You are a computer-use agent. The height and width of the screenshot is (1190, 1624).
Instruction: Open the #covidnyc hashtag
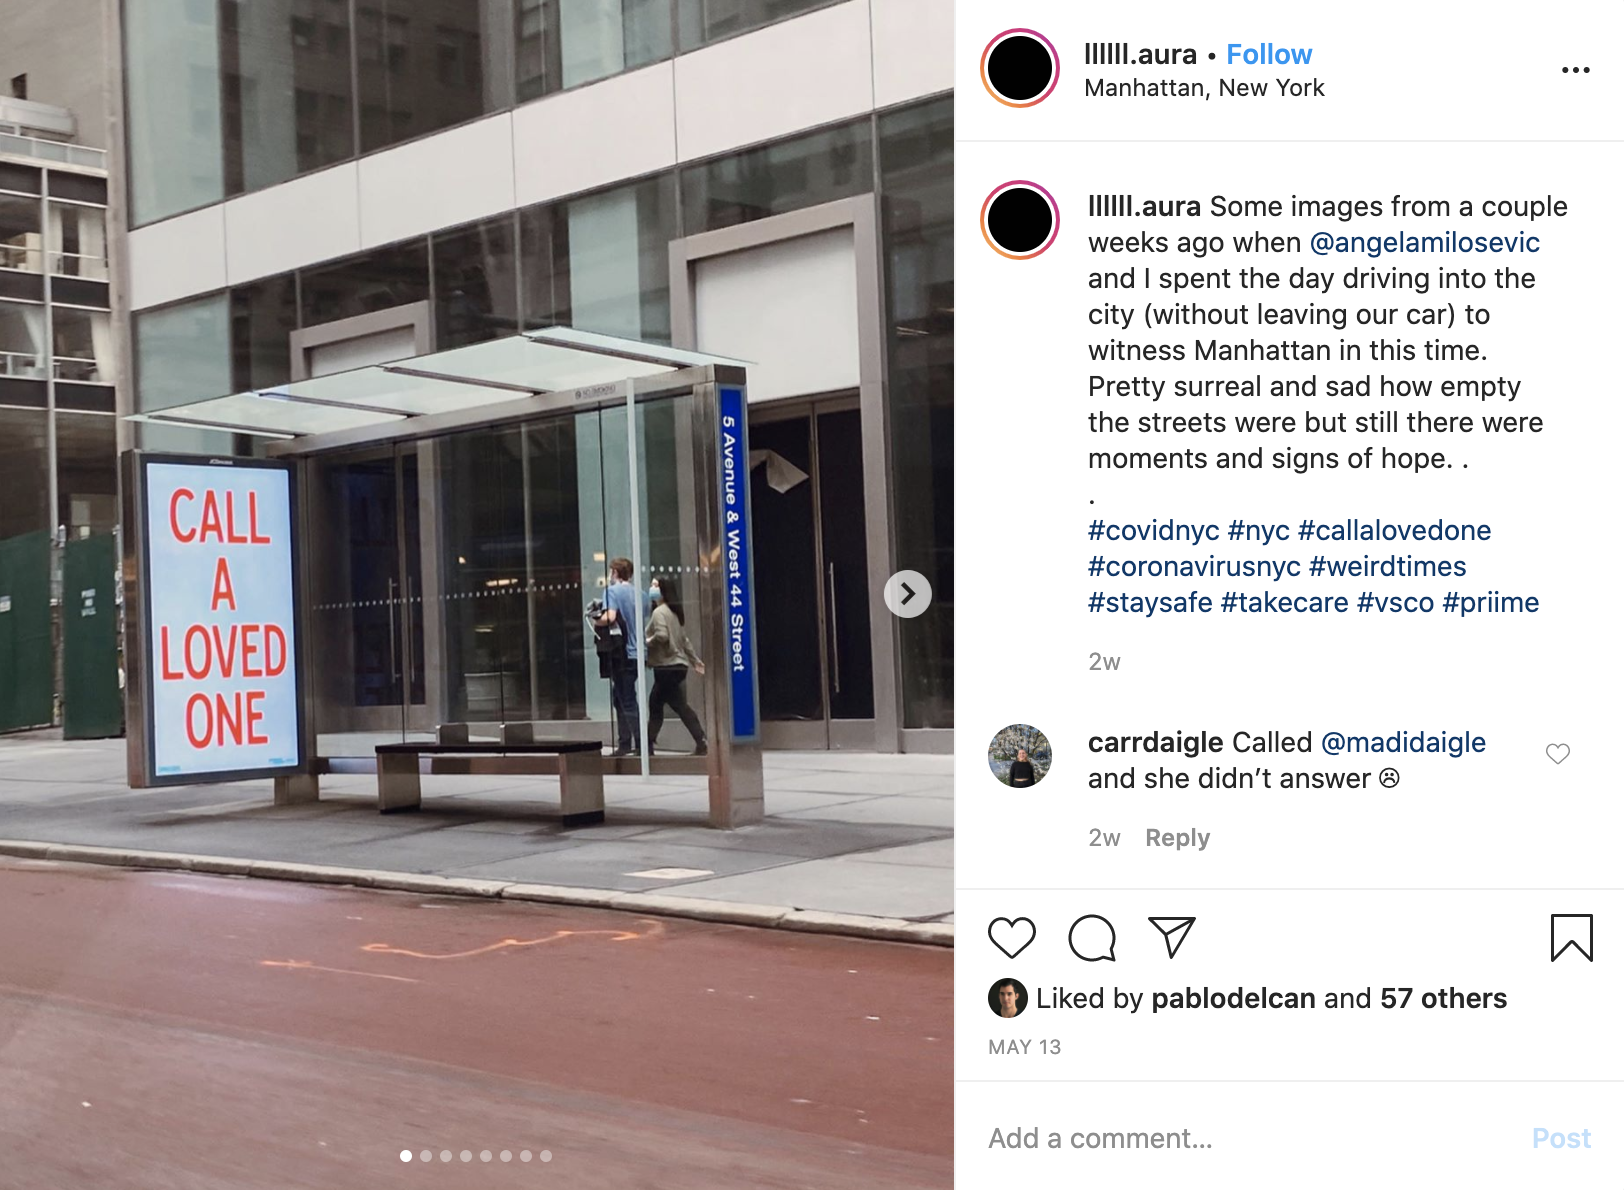point(1153,530)
